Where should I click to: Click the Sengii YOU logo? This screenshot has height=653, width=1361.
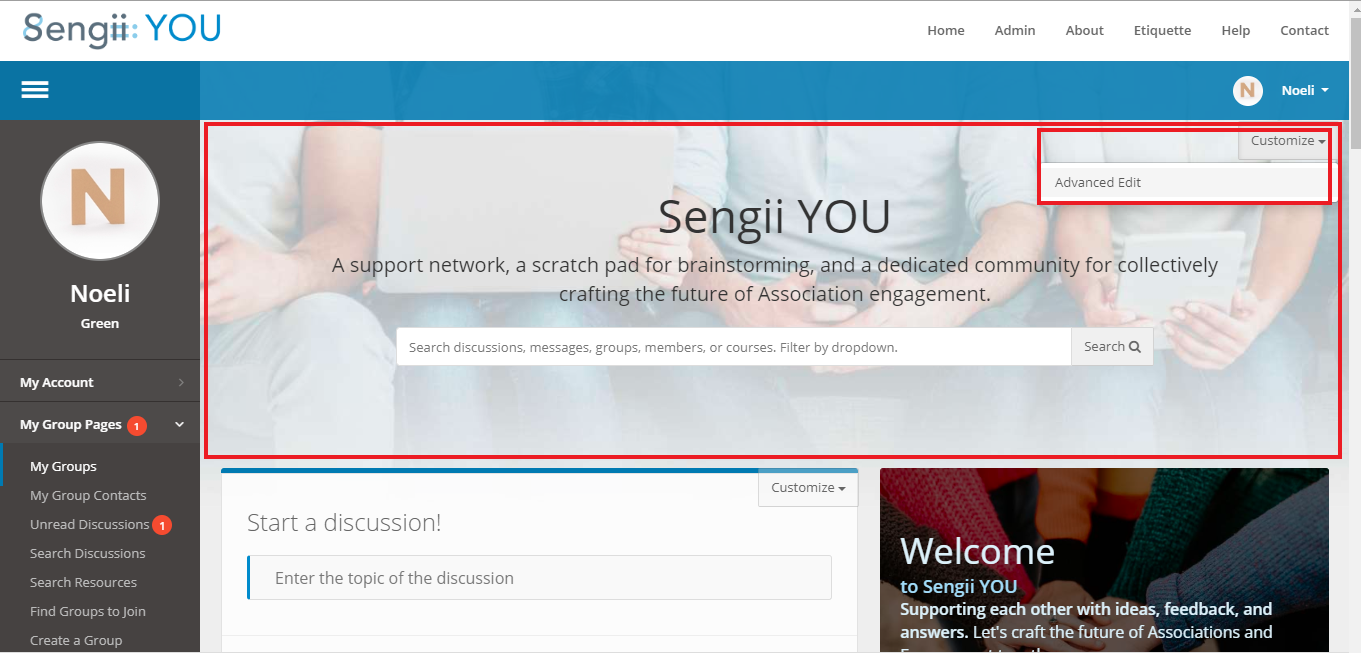[x=122, y=28]
